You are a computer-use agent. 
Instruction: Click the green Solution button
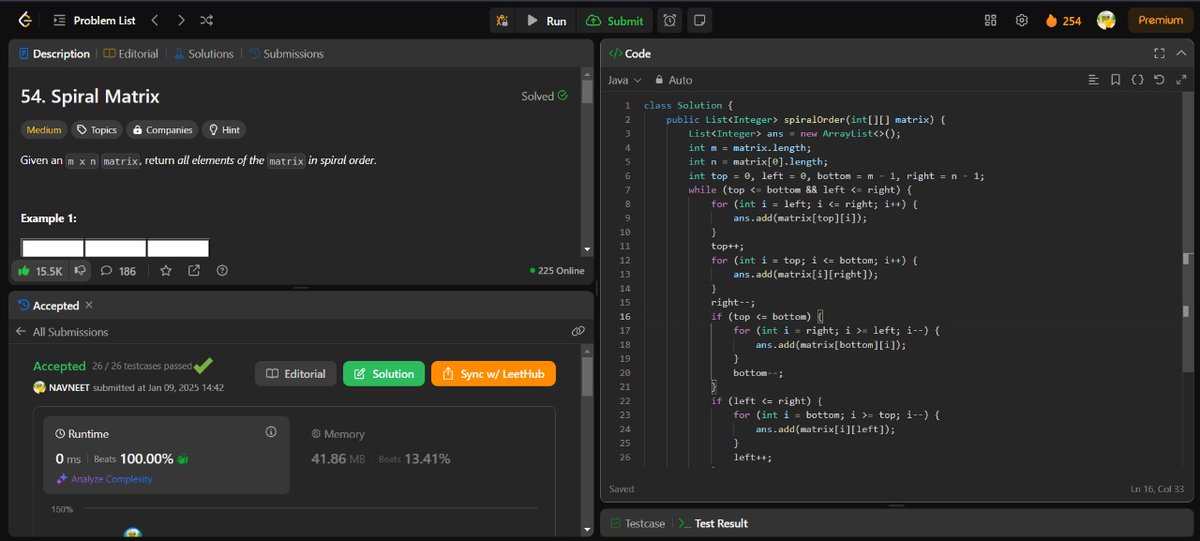click(x=384, y=374)
